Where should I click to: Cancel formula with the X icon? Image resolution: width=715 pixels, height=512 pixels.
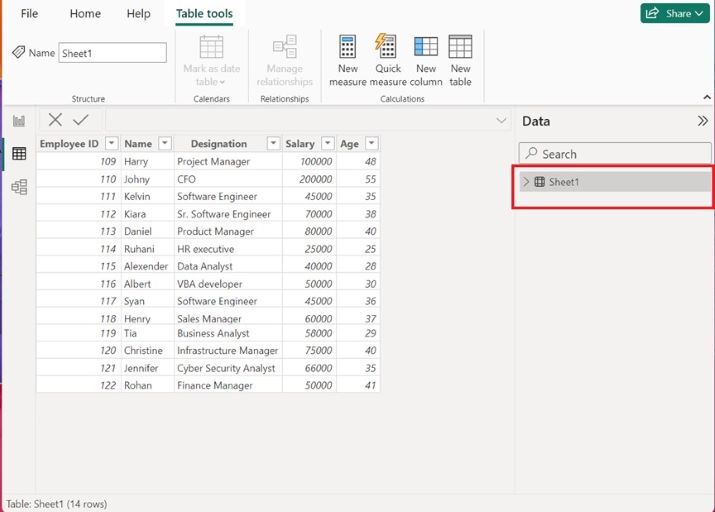click(55, 120)
